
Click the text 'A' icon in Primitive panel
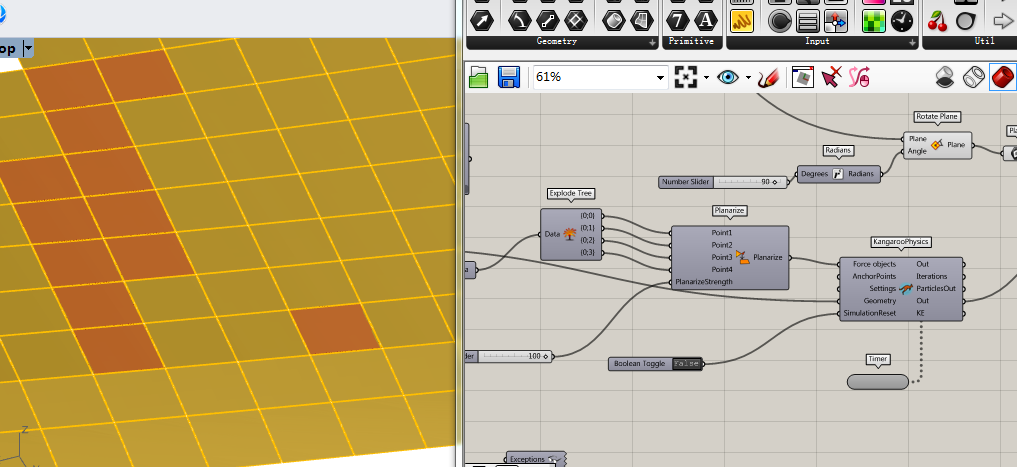tap(706, 20)
